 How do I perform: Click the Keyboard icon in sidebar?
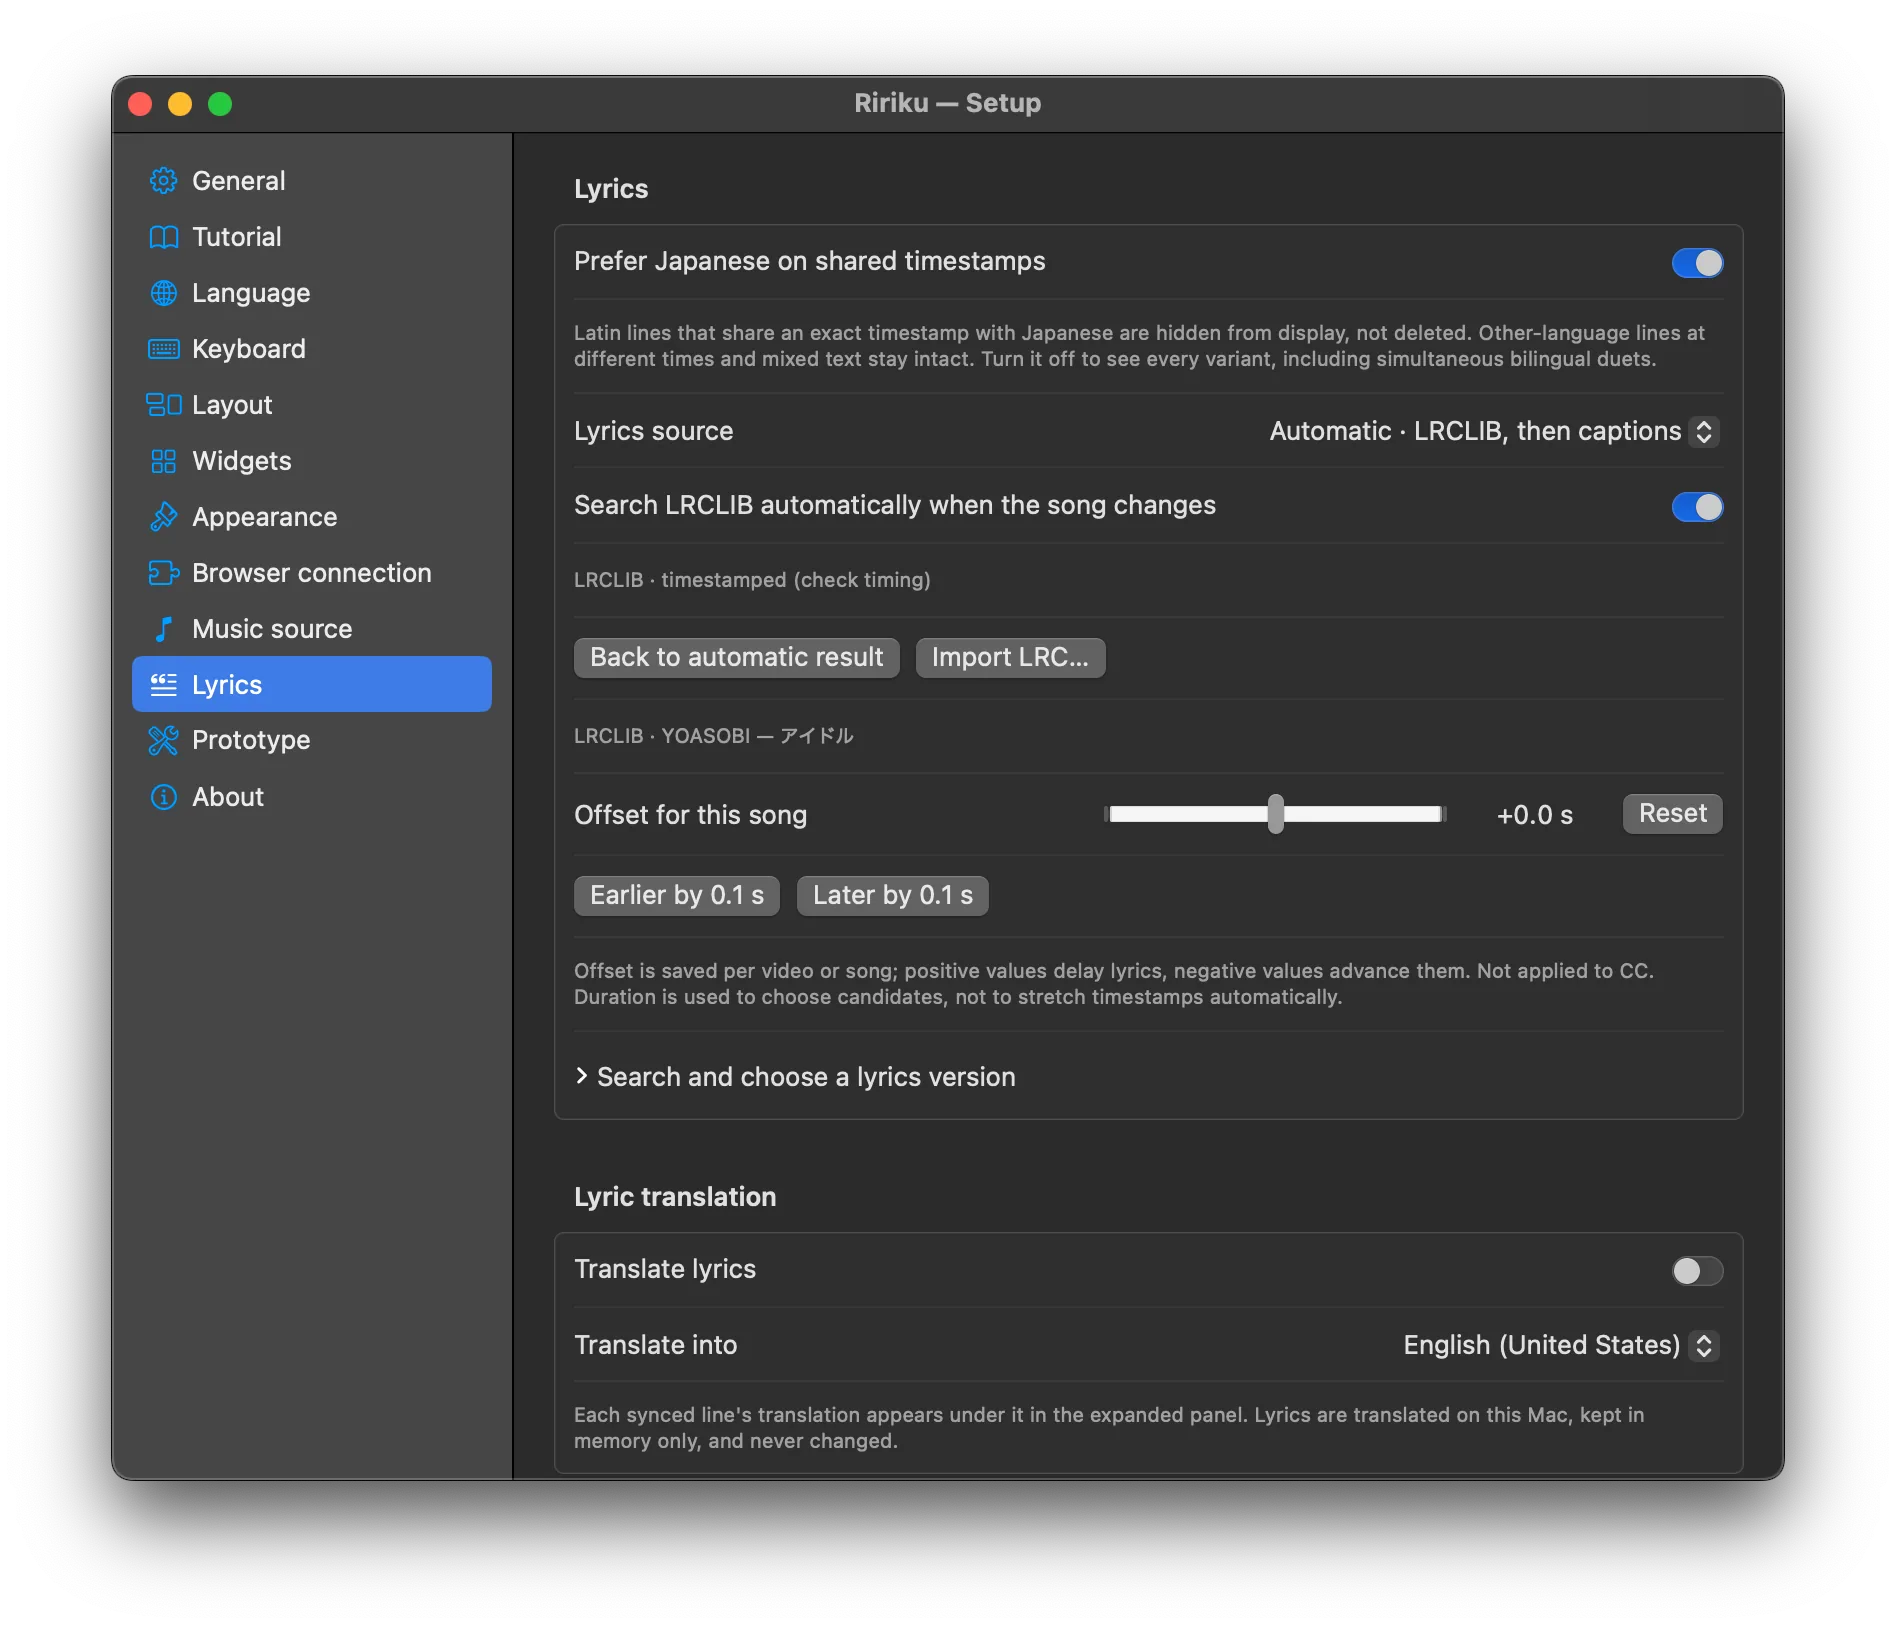tap(163, 349)
